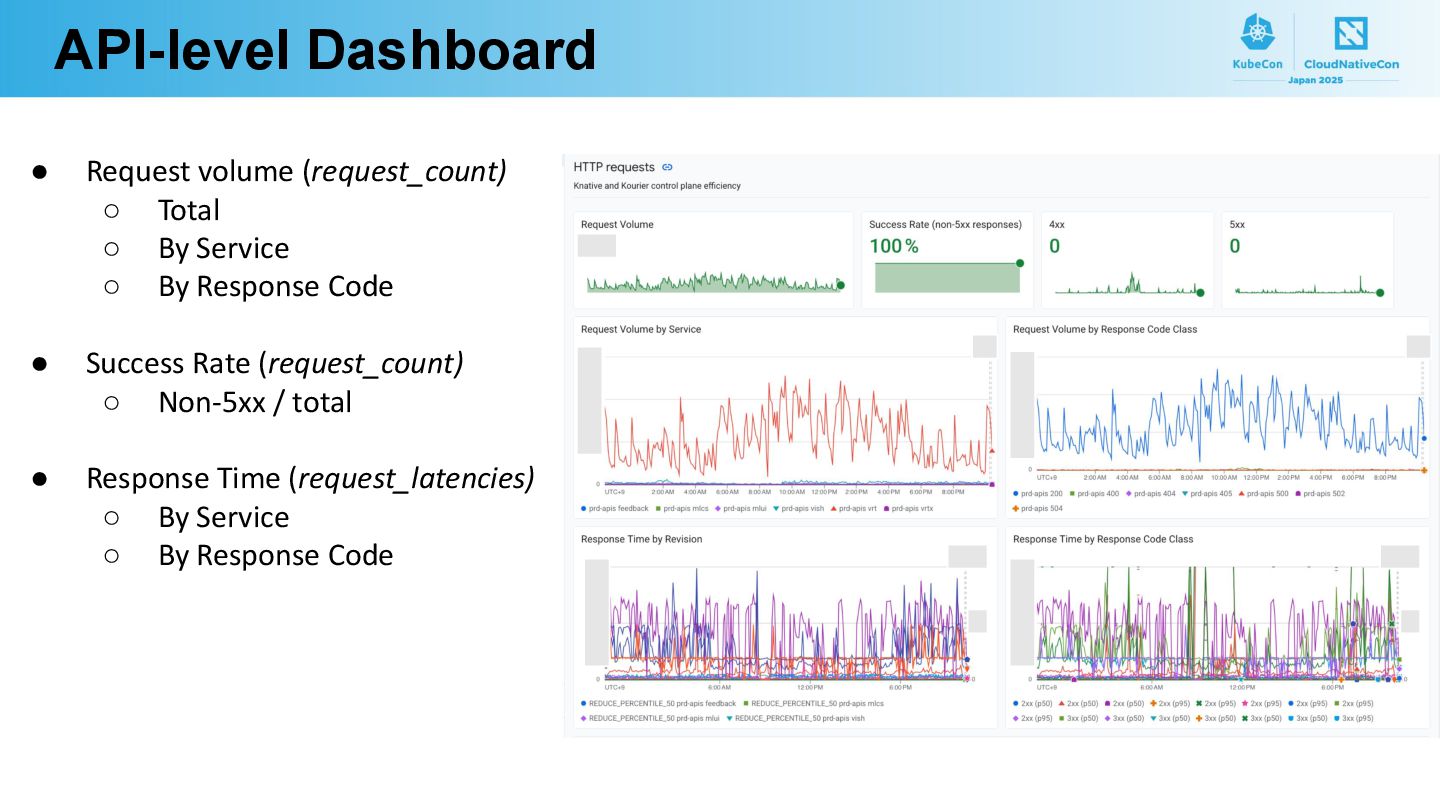Click Request Volume by Response Code Class title
Viewport: 1440px width, 810px height.
pyautogui.click(x=1105, y=329)
